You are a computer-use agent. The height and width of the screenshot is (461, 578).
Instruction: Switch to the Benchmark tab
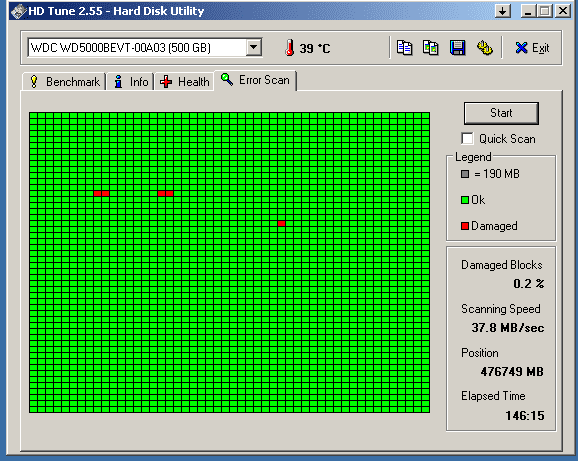click(65, 81)
